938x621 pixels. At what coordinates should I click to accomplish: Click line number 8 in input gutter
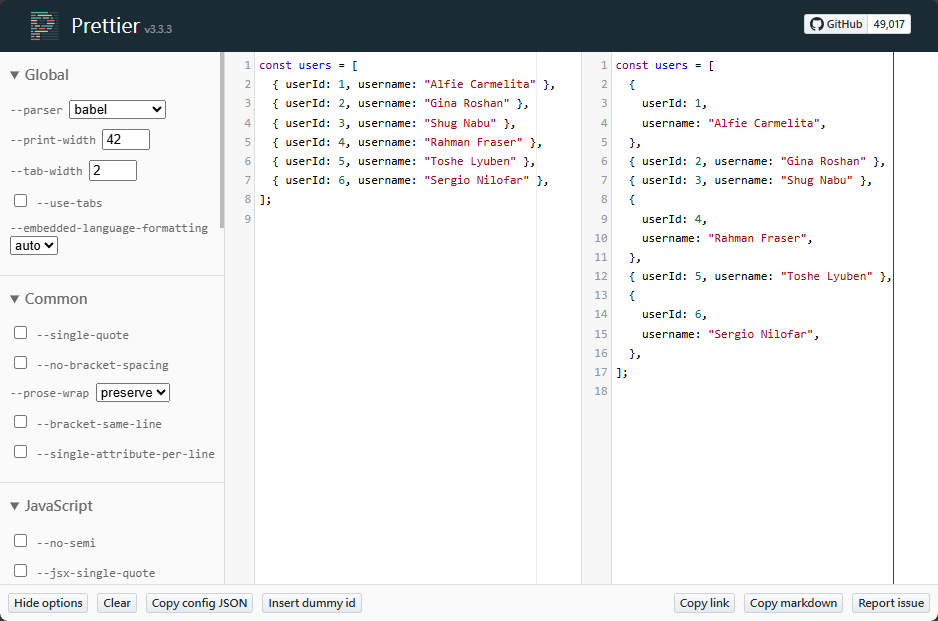248,199
